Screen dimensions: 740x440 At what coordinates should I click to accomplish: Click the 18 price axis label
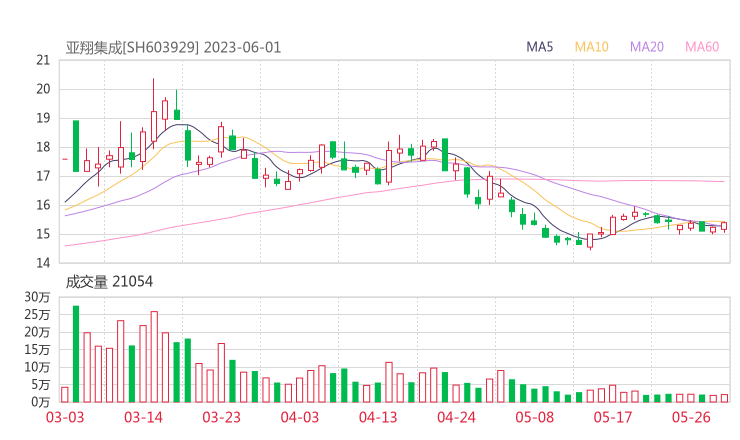click(x=43, y=147)
